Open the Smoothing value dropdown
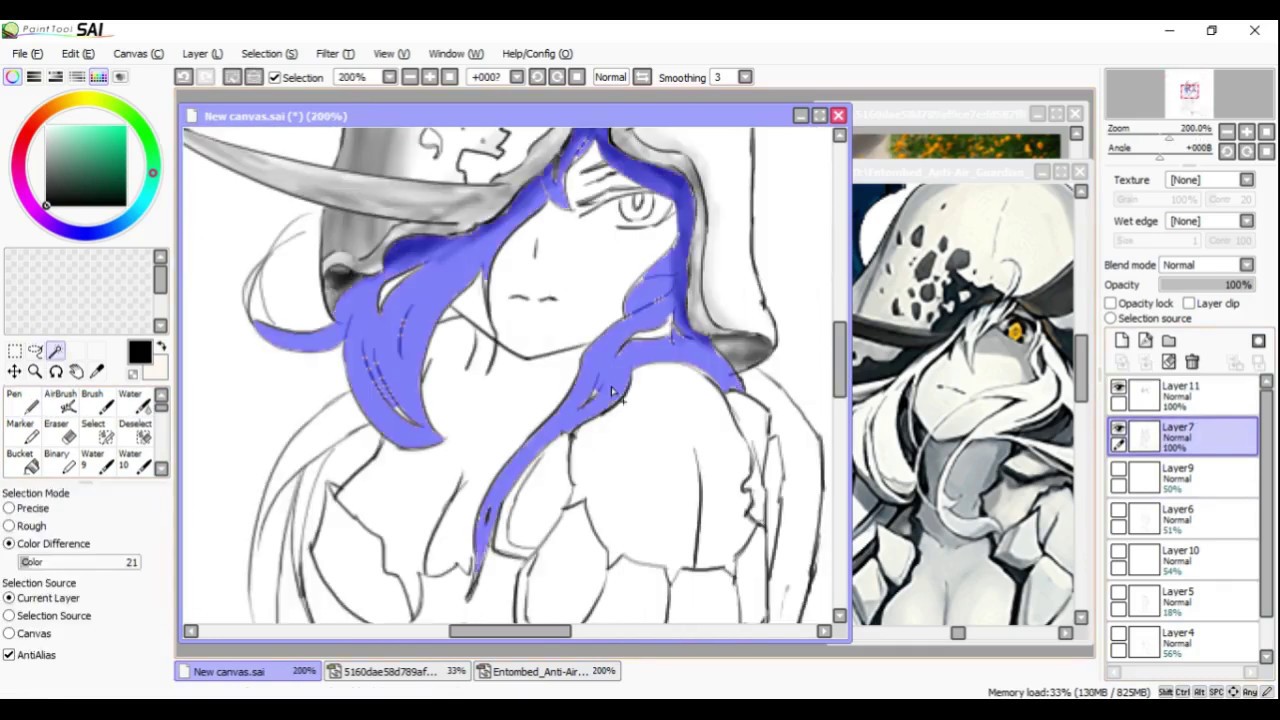Image resolution: width=1280 pixels, height=720 pixels. point(745,77)
